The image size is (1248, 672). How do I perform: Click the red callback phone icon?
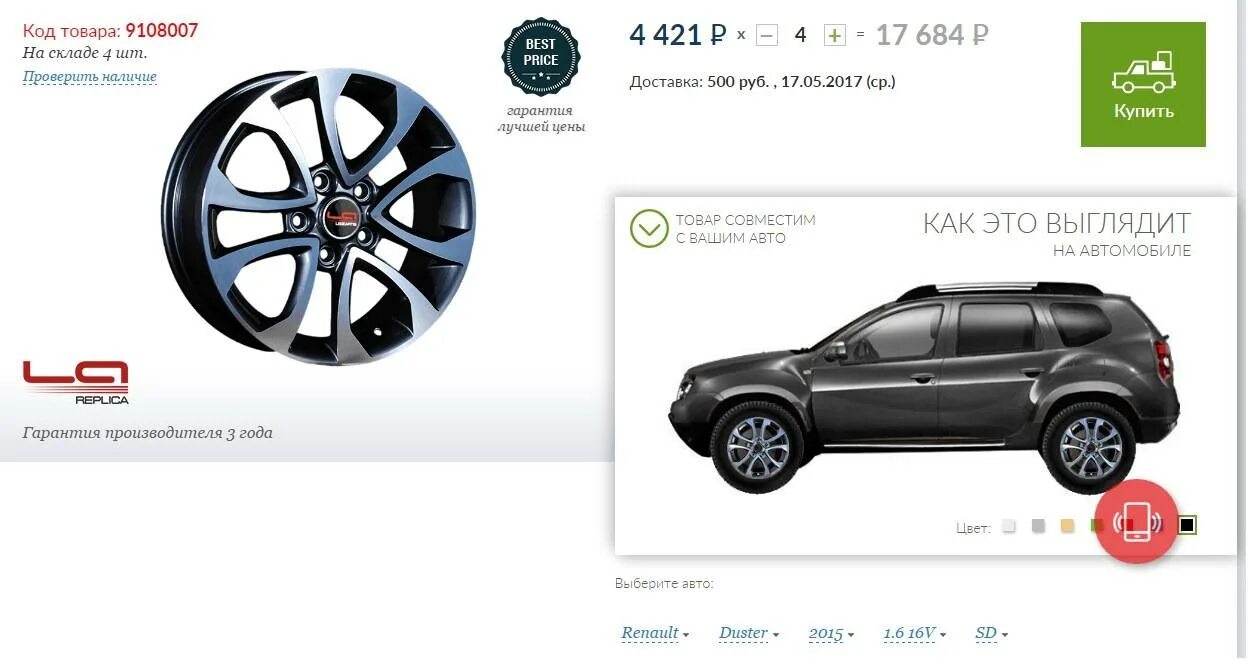(1136, 522)
